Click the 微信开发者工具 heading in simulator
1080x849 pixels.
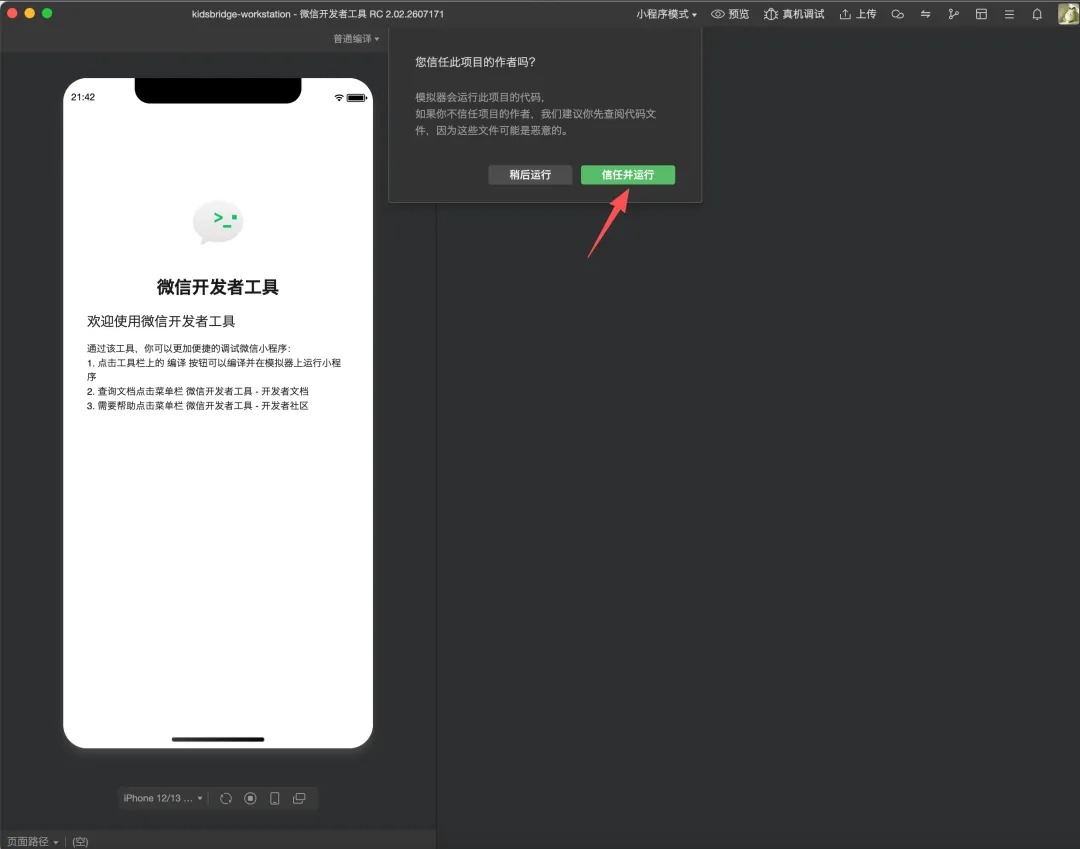[218, 287]
